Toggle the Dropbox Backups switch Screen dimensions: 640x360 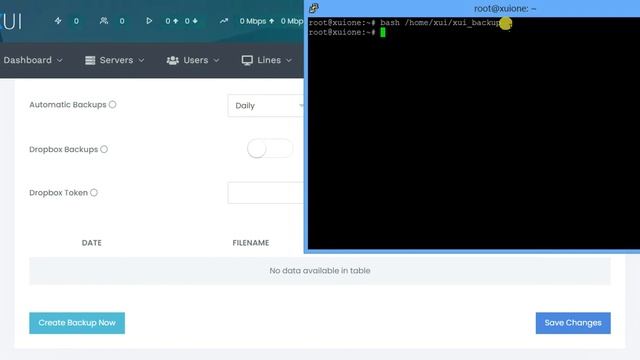(270, 149)
